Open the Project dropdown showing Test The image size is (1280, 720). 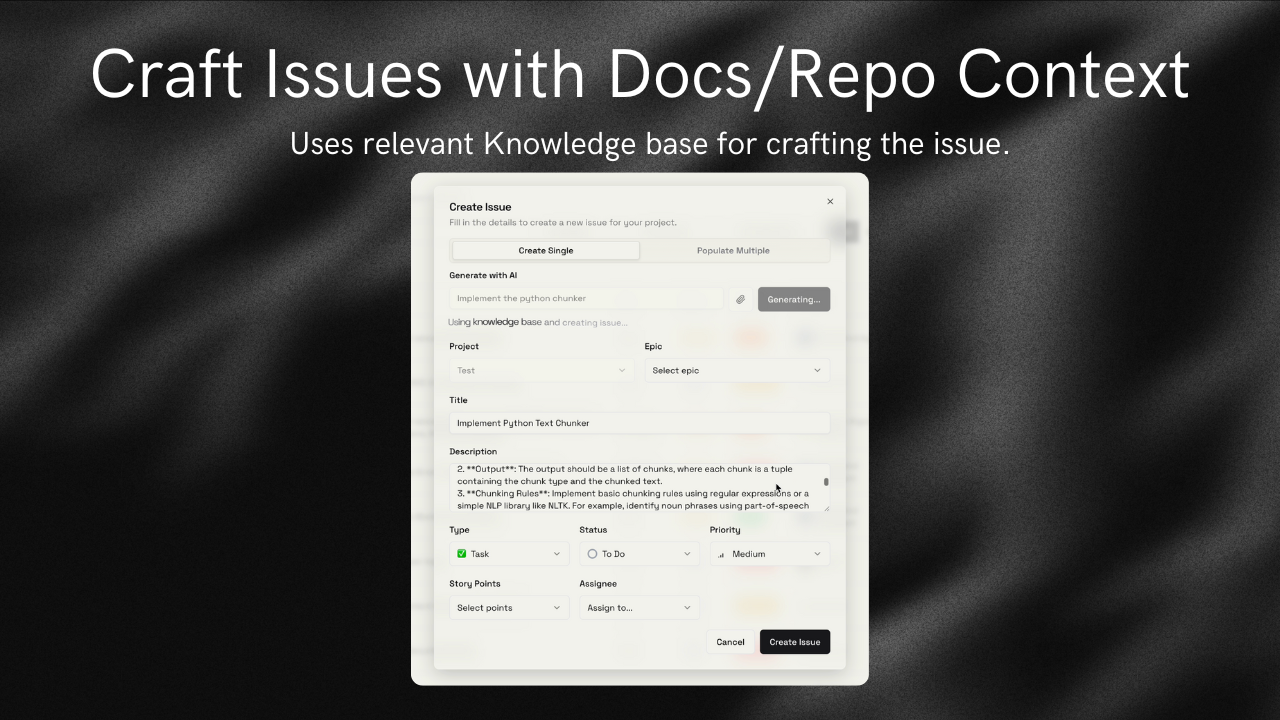(x=541, y=370)
